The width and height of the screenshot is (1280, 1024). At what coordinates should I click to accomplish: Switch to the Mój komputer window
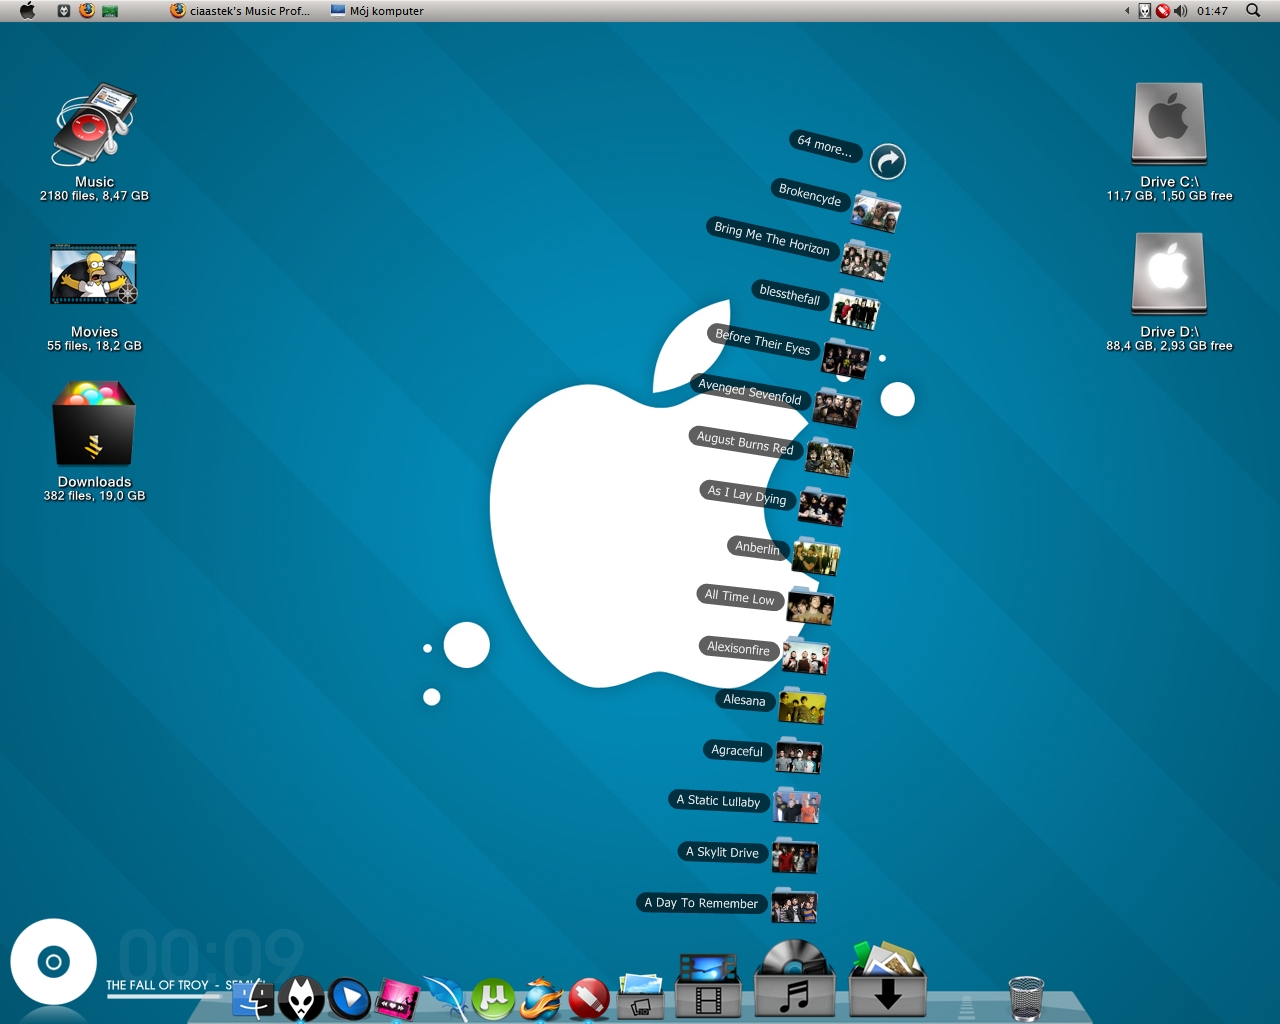377,11
